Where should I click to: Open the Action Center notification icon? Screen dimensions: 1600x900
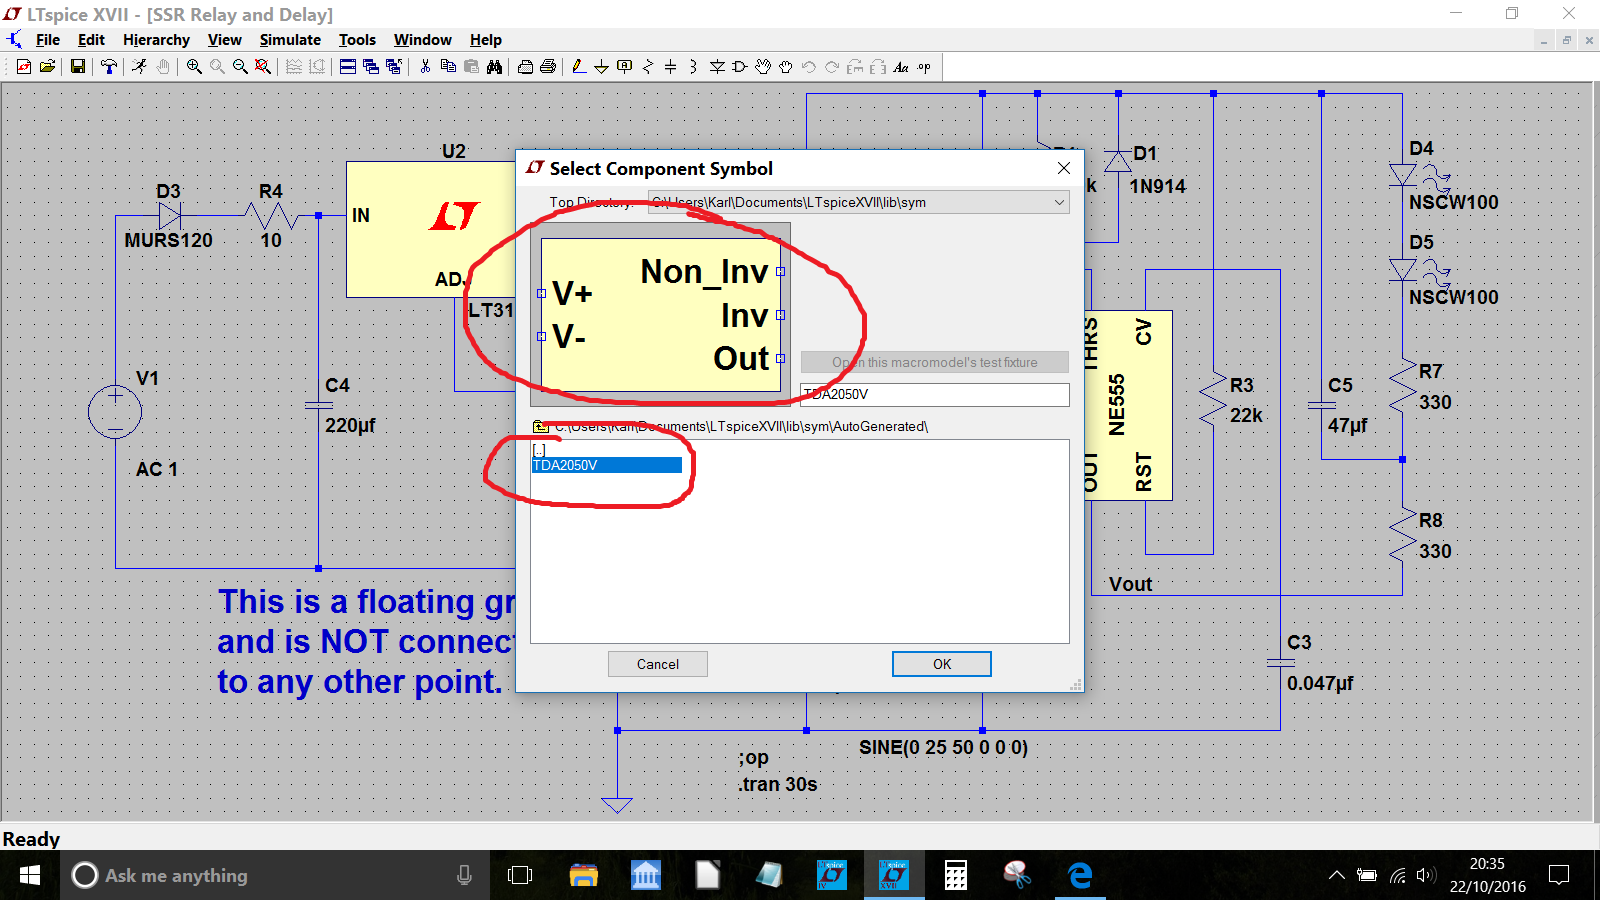[x=1558, y=875]
